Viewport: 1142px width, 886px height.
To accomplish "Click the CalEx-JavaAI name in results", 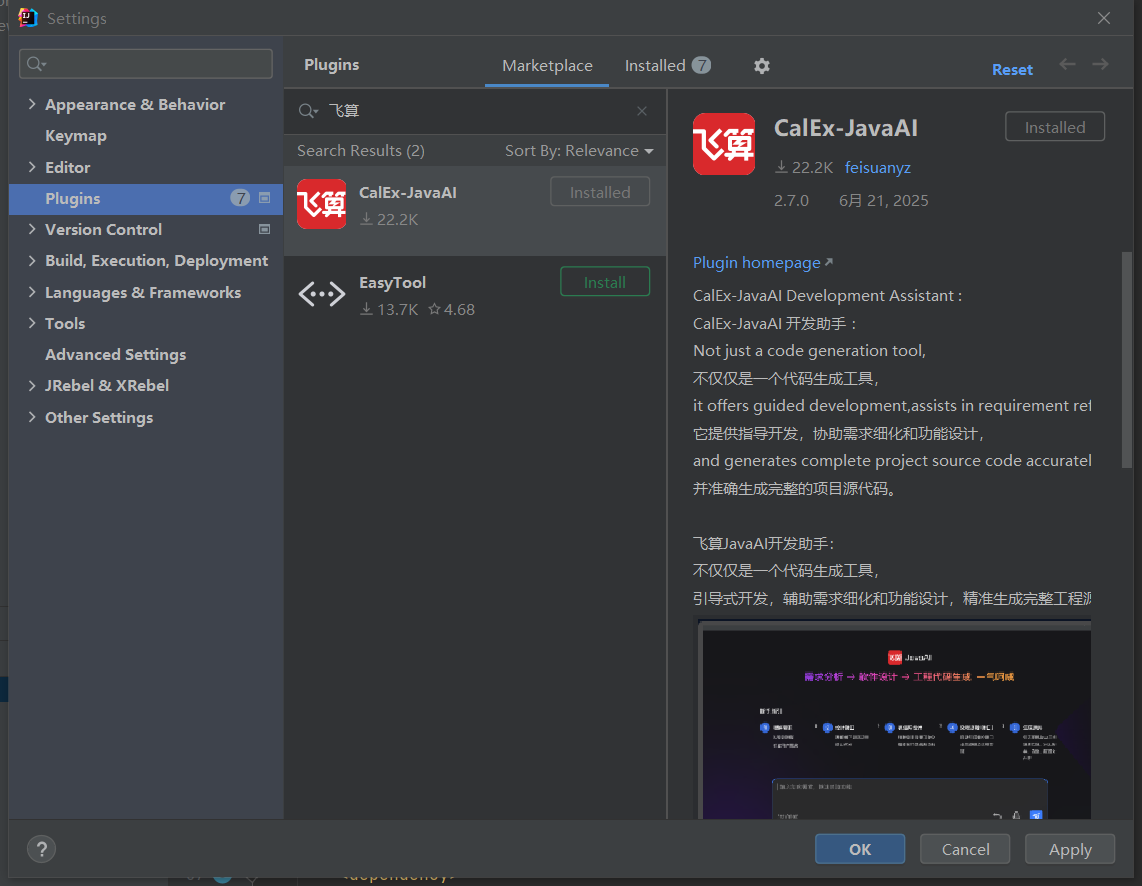I will (x=408, y=193).
